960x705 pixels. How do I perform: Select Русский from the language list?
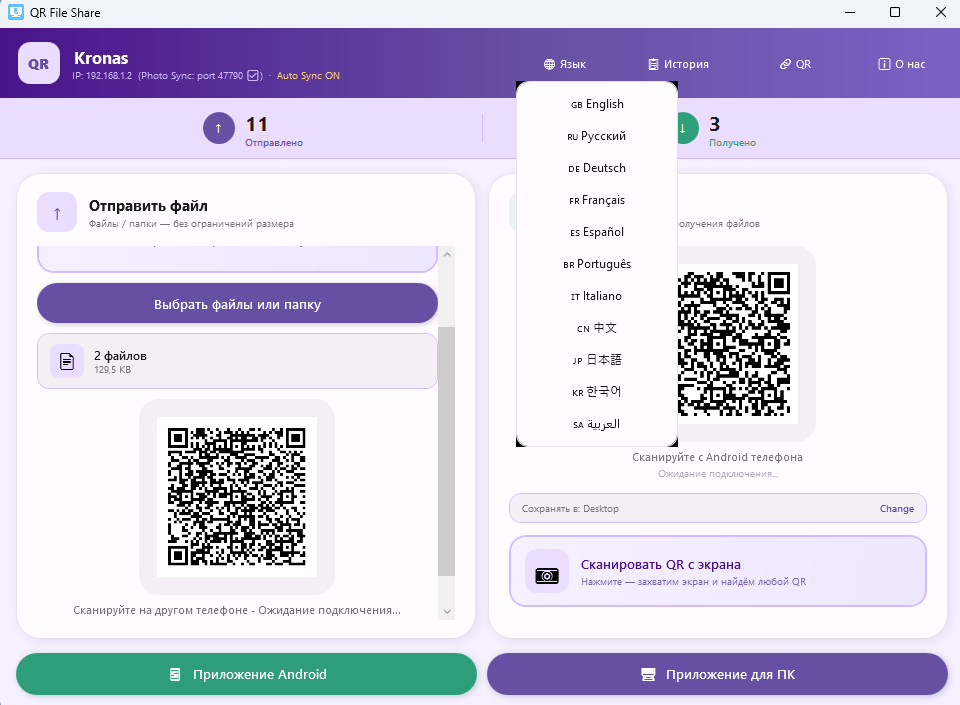597,136
